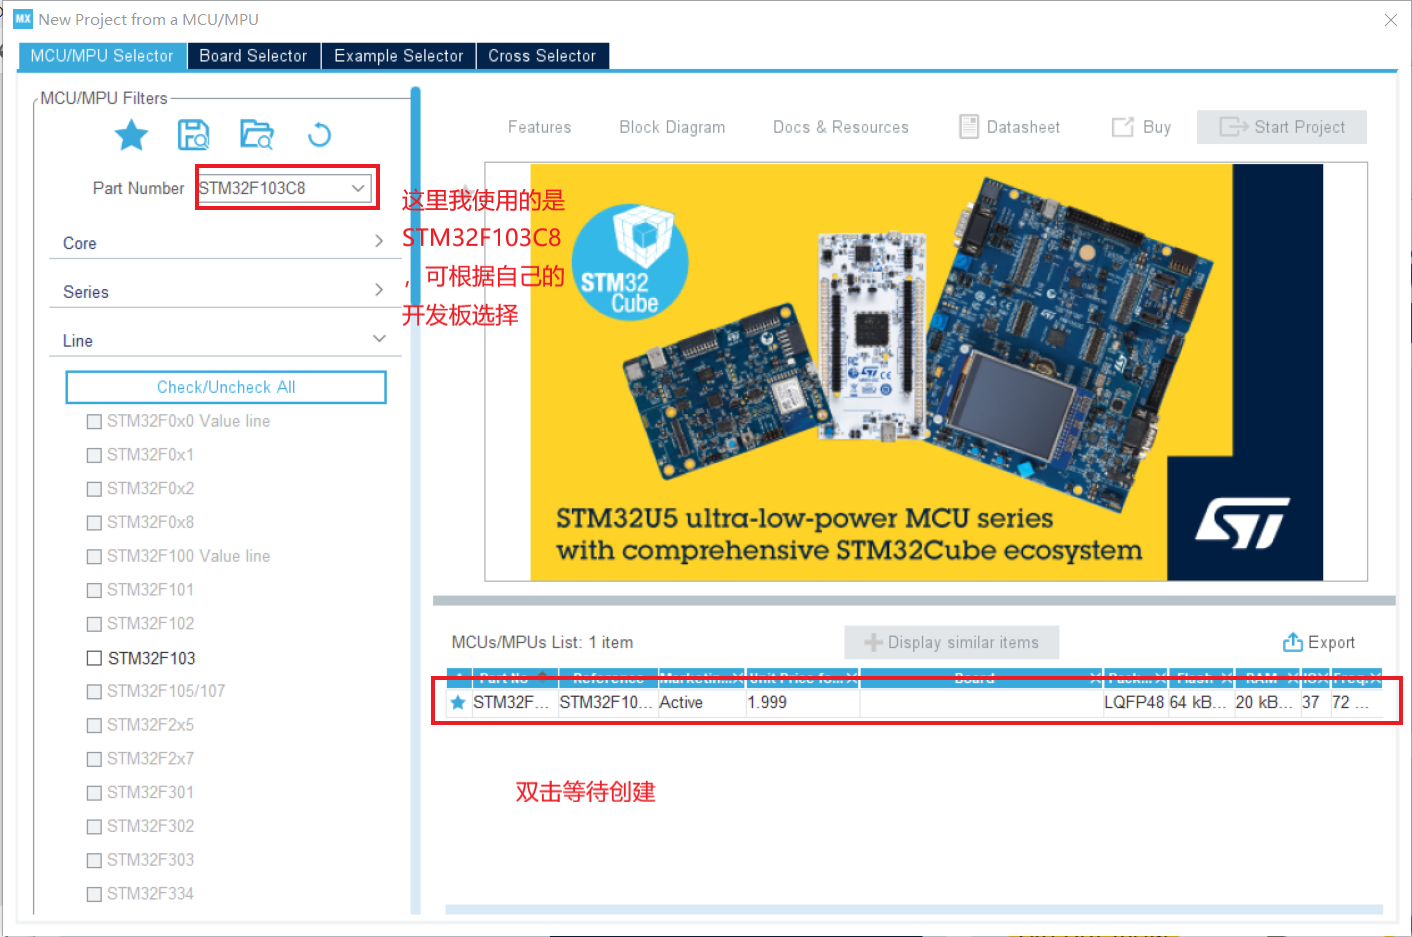Screen dimensions: 1412x937
Task: Click the Buy external link icon
Action: tap(1123, 127)
